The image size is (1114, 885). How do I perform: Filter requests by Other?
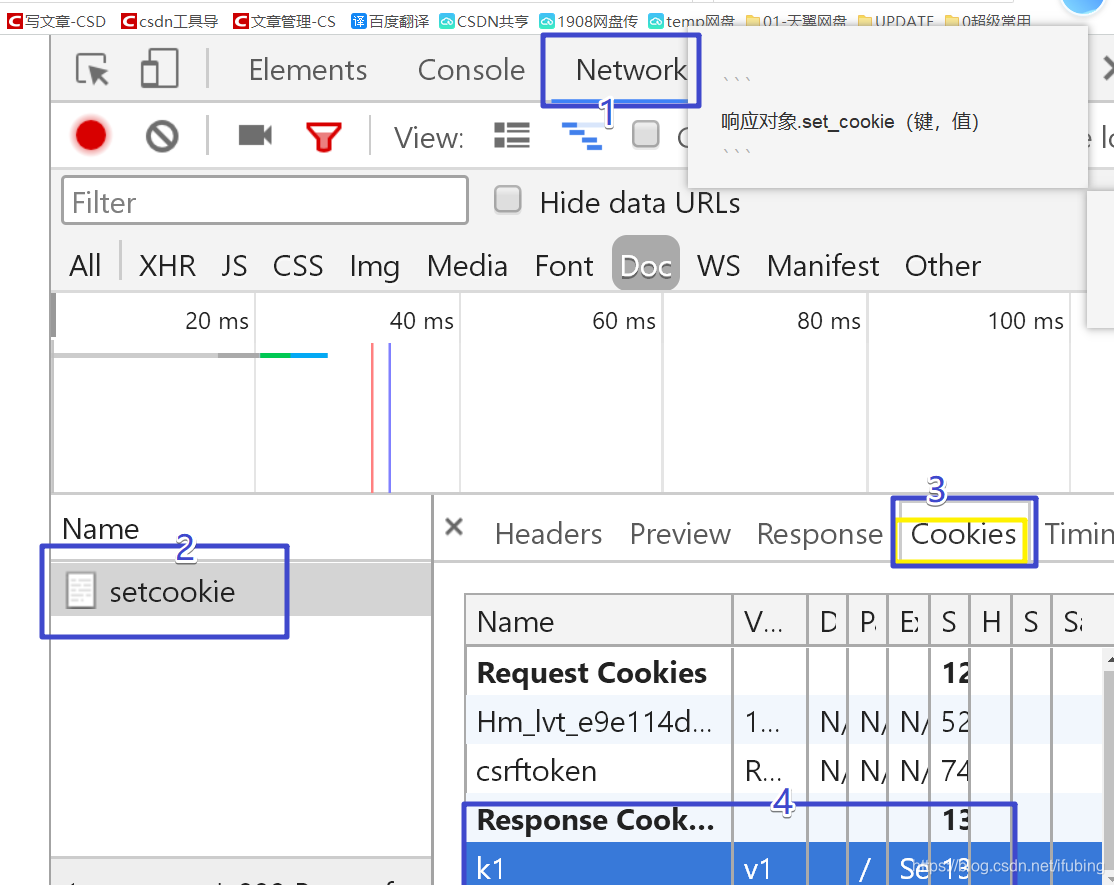(942, 266)
